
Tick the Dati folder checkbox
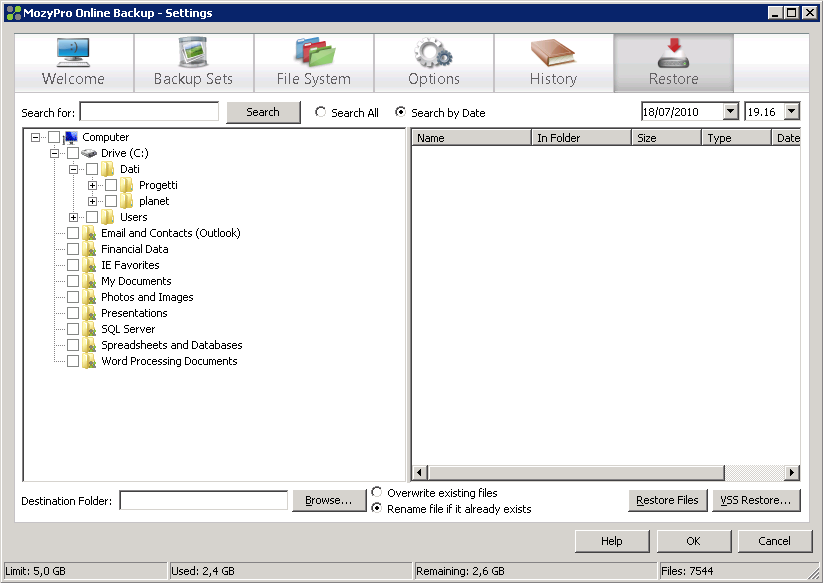tap(92, 169)
